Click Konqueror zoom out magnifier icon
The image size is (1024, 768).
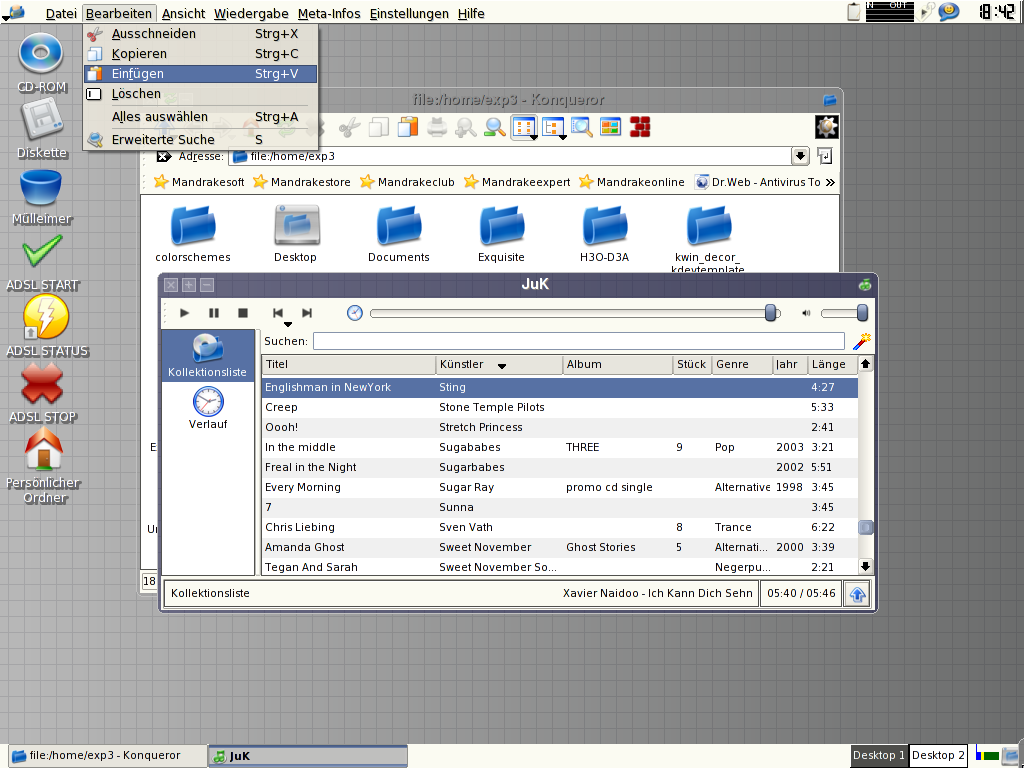click(x=466, y=127)
